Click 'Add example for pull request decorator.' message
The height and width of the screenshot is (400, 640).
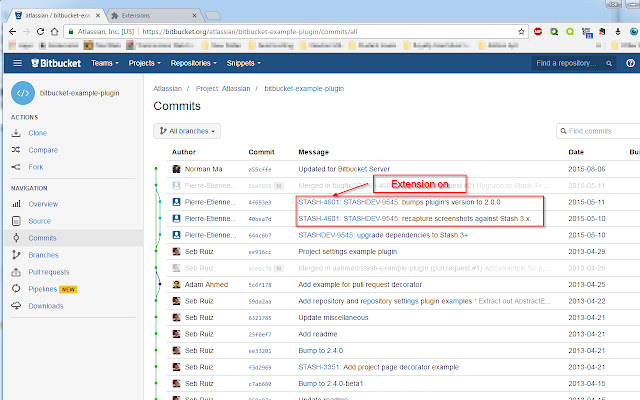click(x=361, y=284)
